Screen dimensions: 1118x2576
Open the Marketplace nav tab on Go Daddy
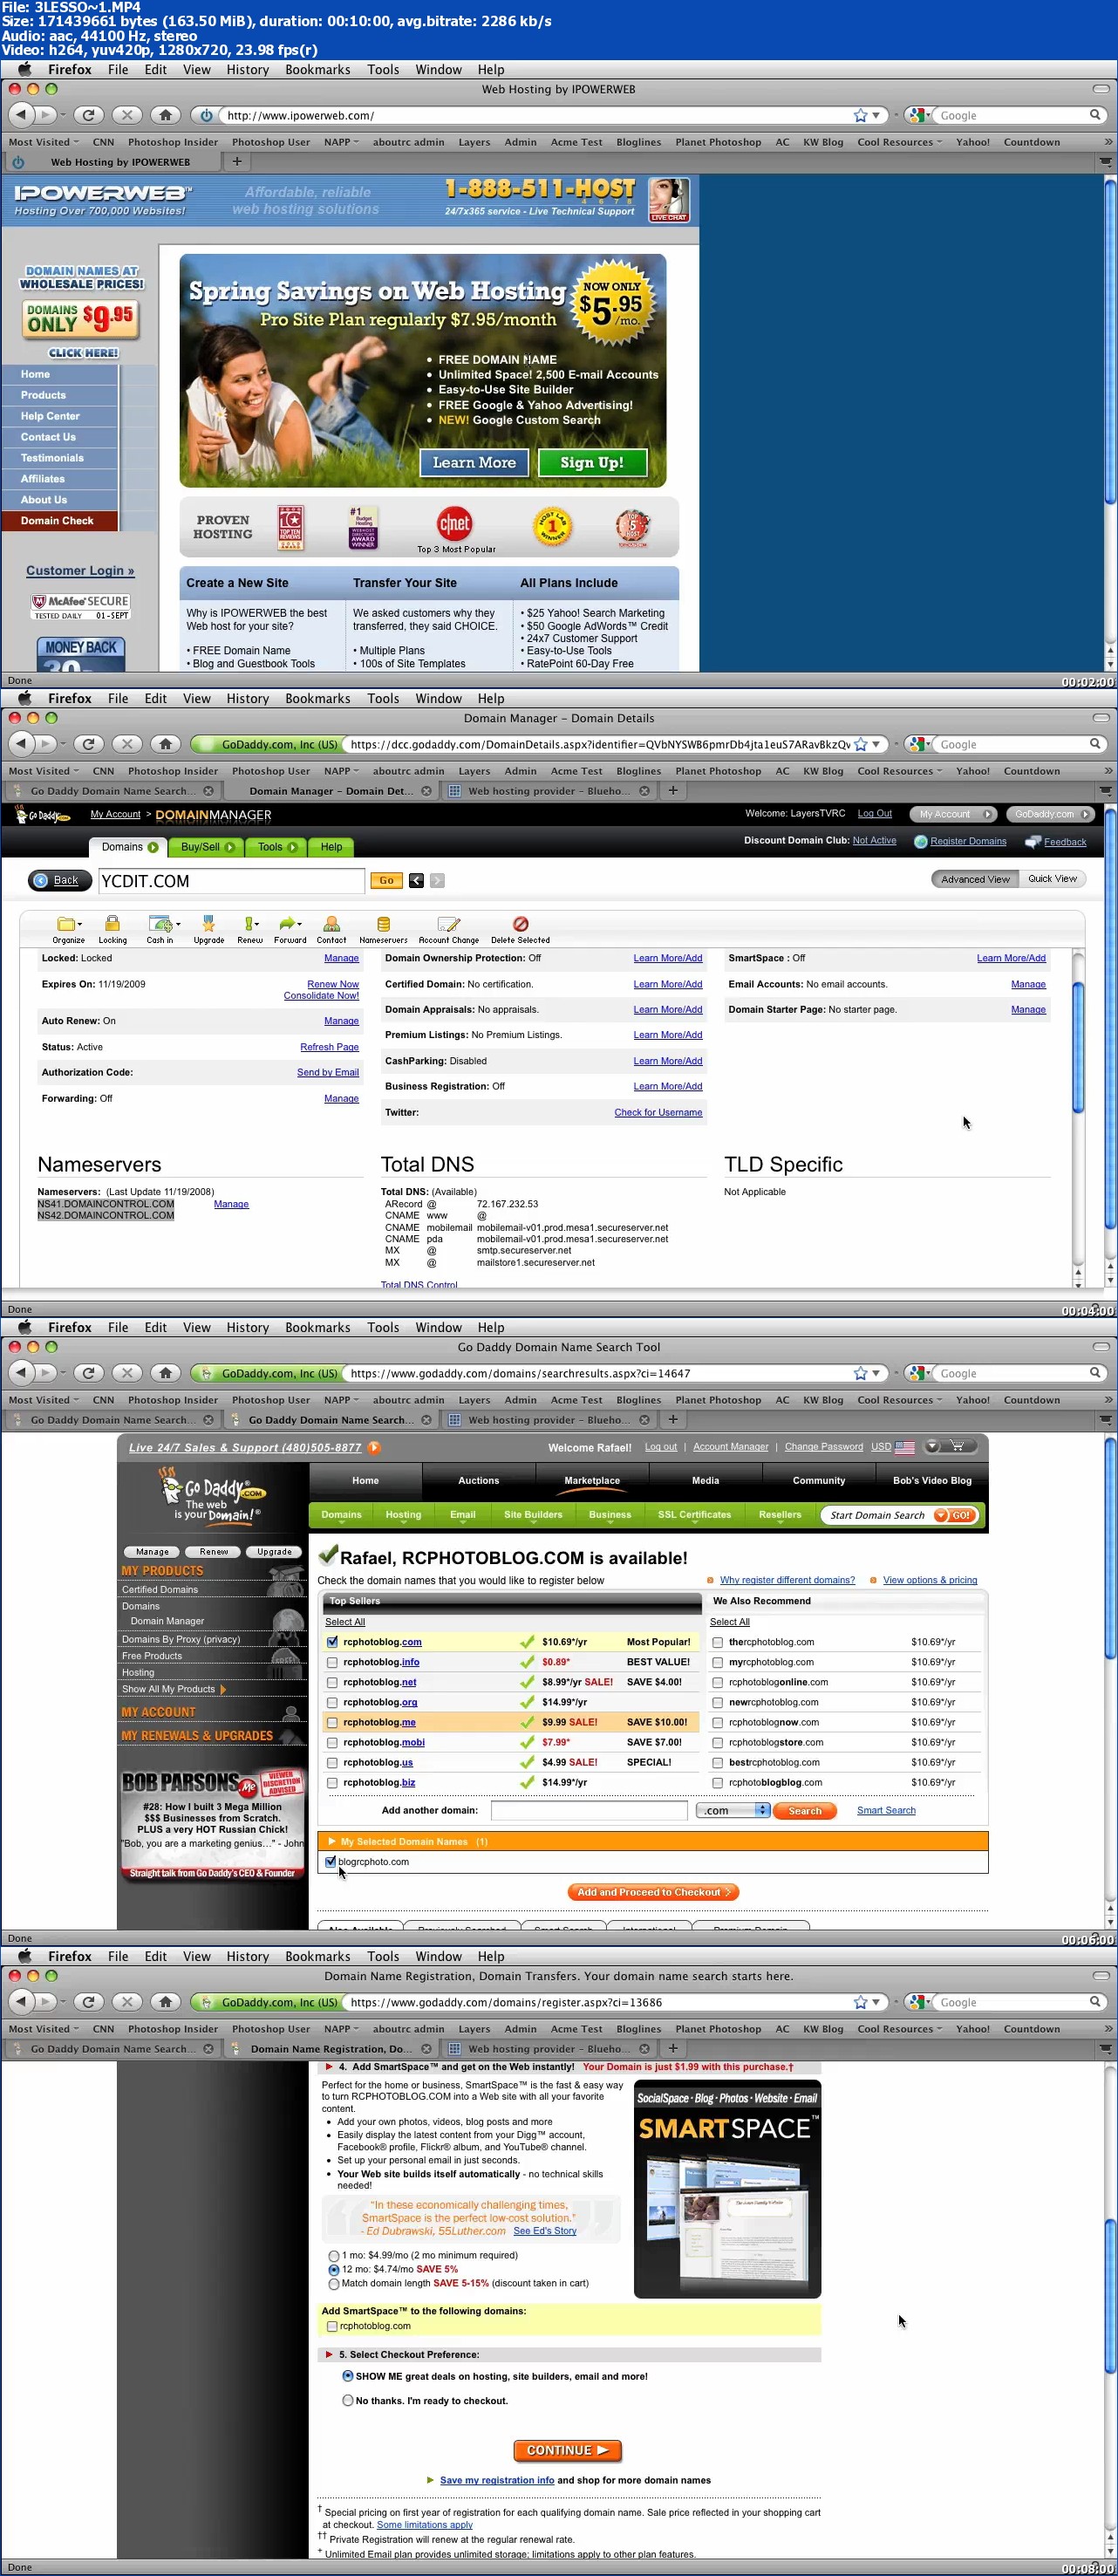click(592, 1480)
